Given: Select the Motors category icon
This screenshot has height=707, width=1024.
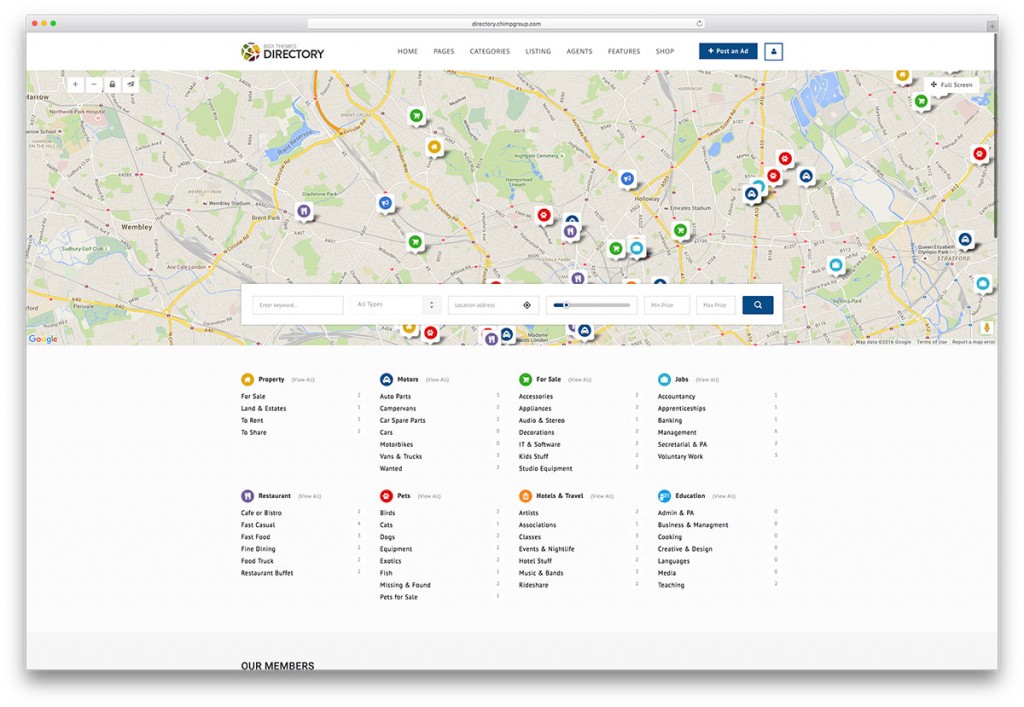Looking at the screenshot, I should [x=386, y=379].
